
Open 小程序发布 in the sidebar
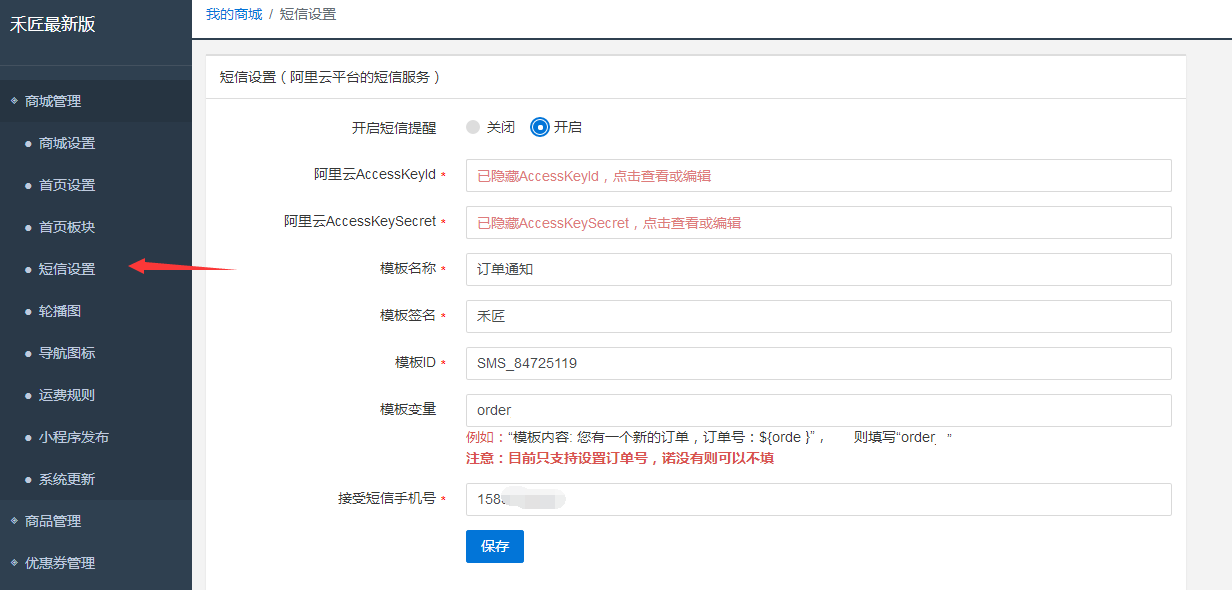point(74,437)
